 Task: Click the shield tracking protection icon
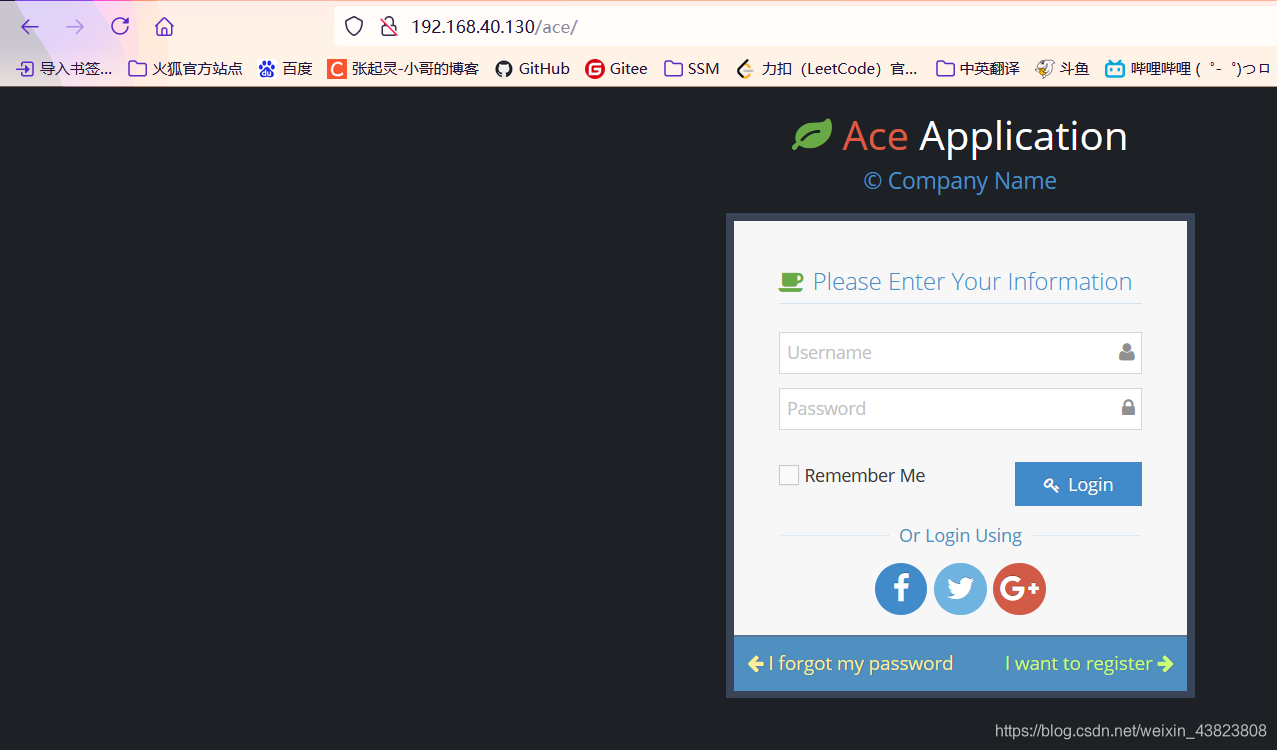353,26
